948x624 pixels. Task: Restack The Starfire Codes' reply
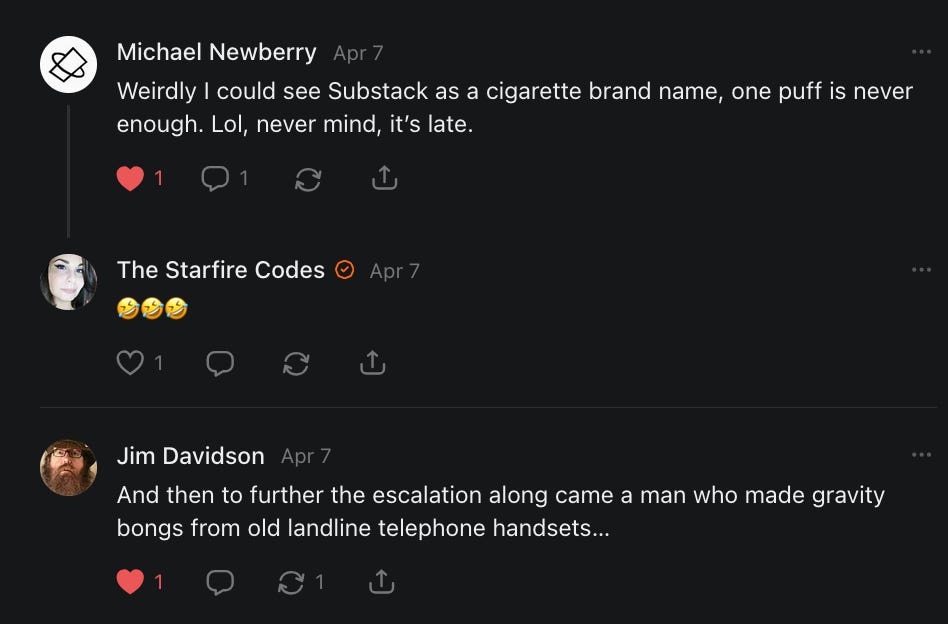(296, 363)
